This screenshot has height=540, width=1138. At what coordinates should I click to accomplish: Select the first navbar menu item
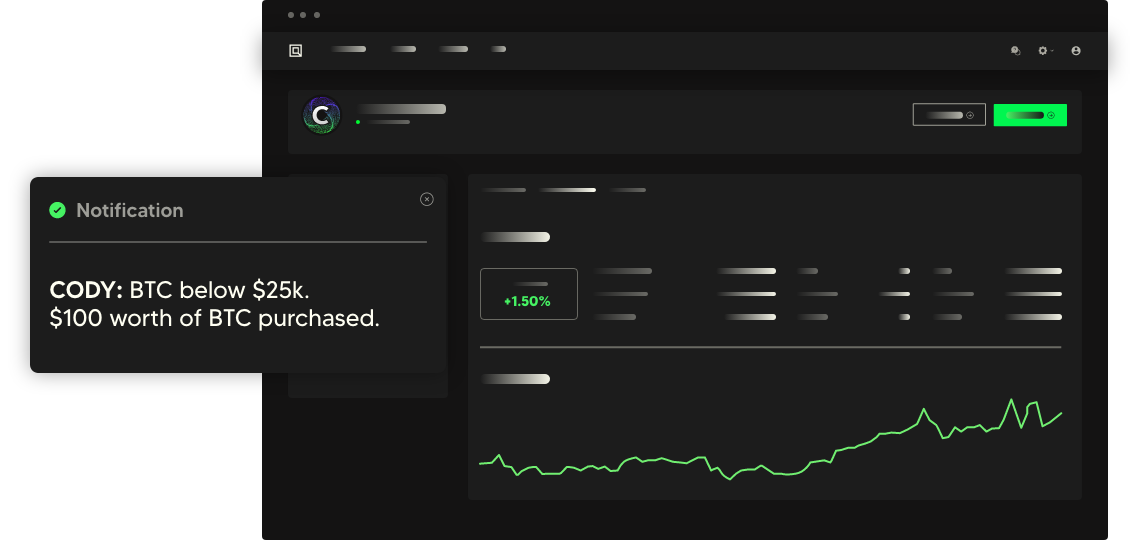click(x=348, y=49)
